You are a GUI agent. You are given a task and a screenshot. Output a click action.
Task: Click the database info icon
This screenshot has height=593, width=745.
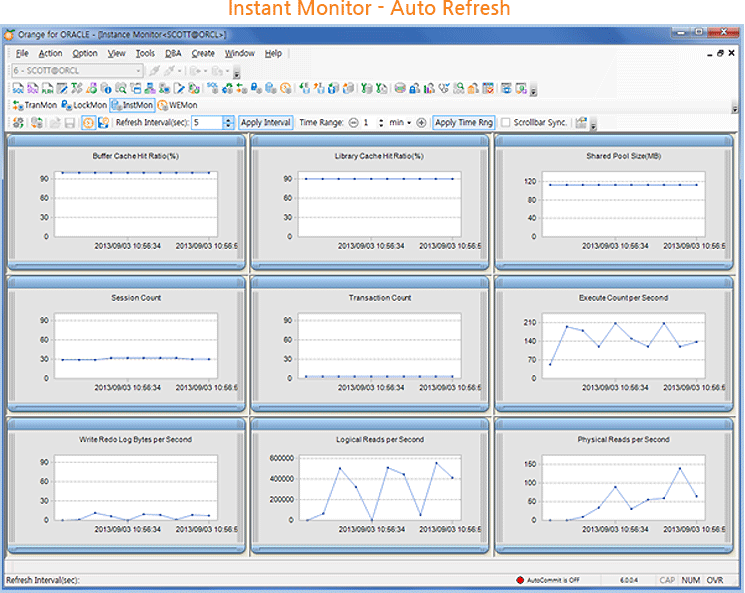coord(106,88)
